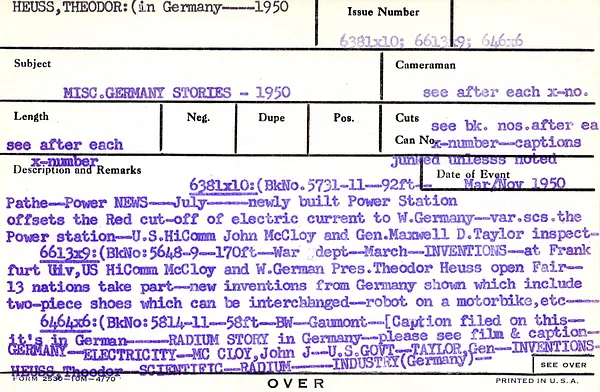The width and height of the screenshot is (600, 392).
Task: Click the Subject field label
Action: 32,64
